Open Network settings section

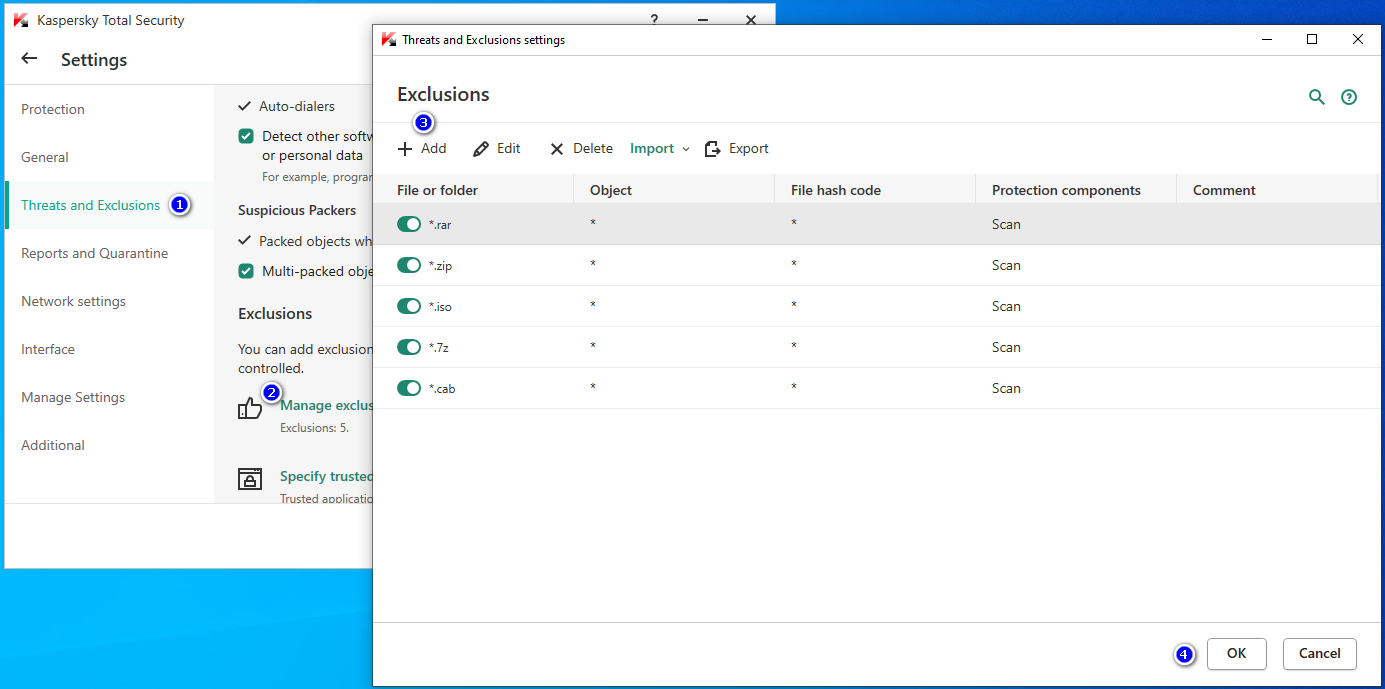[73, 301]
